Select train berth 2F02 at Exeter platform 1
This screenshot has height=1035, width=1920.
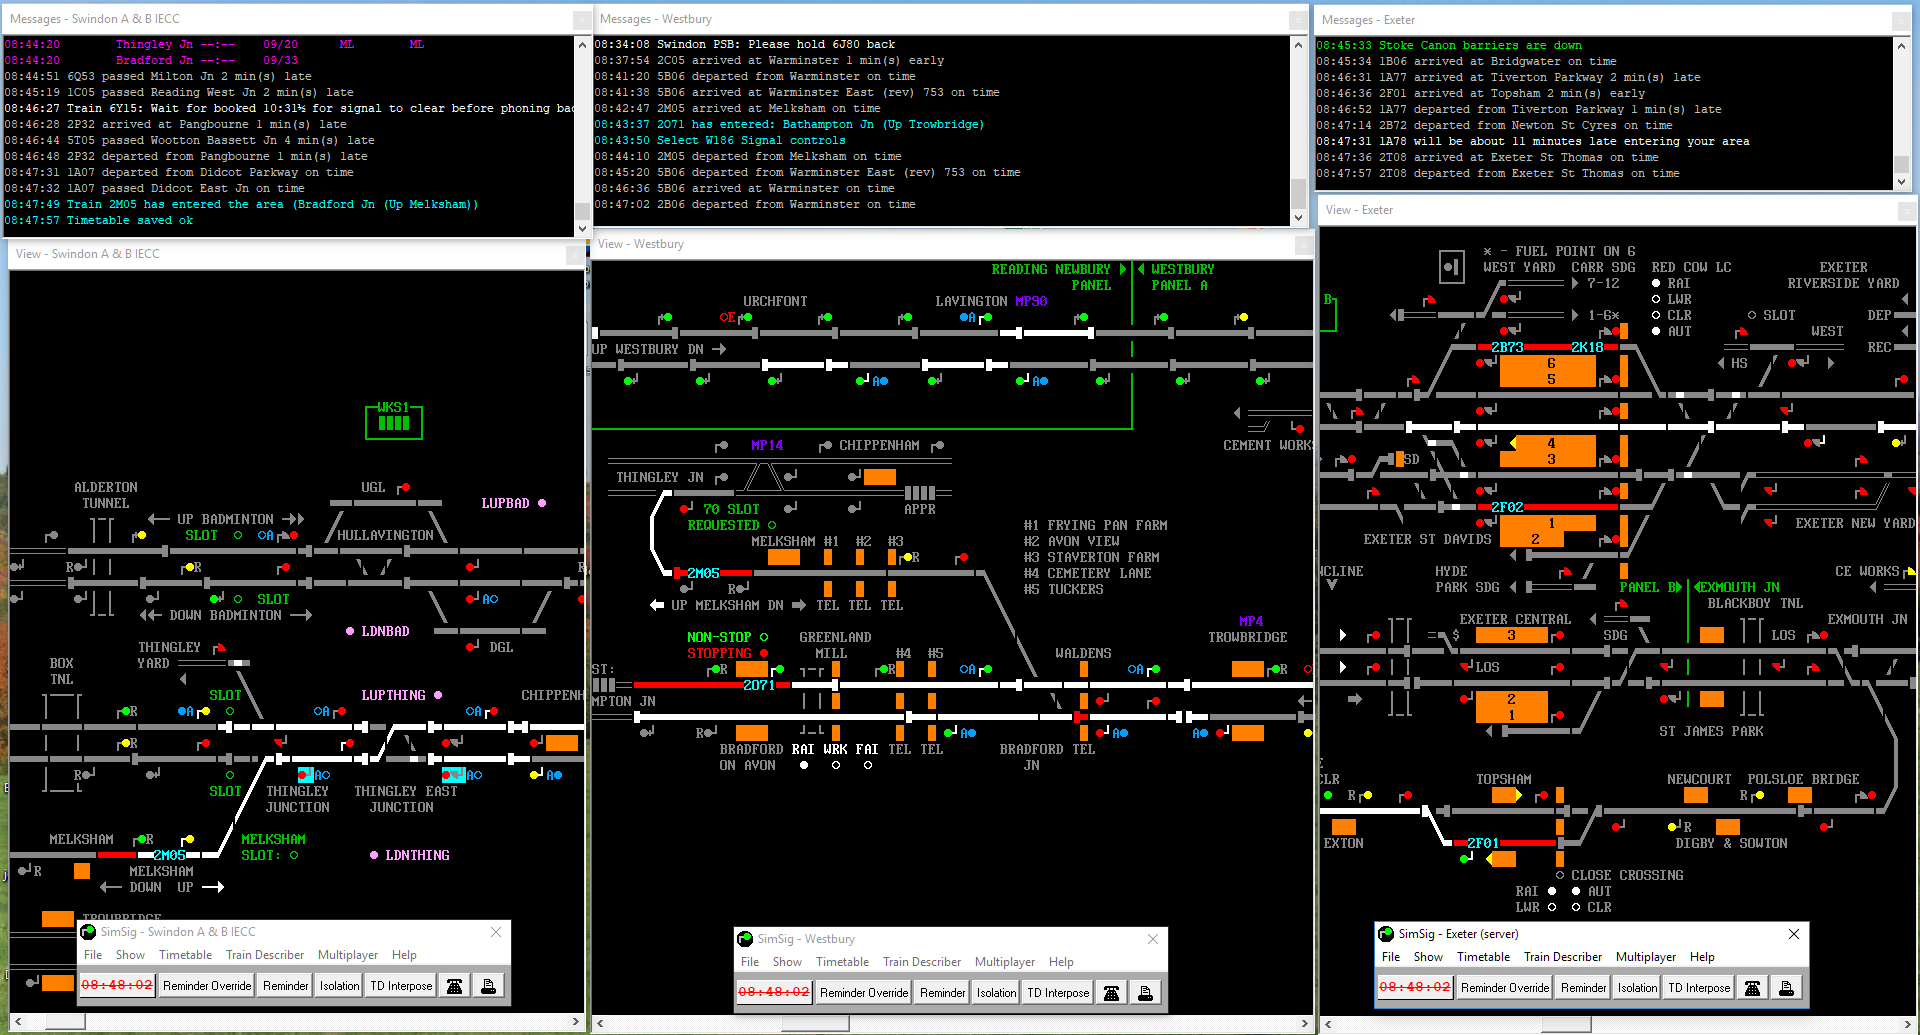coord(1507,507)
